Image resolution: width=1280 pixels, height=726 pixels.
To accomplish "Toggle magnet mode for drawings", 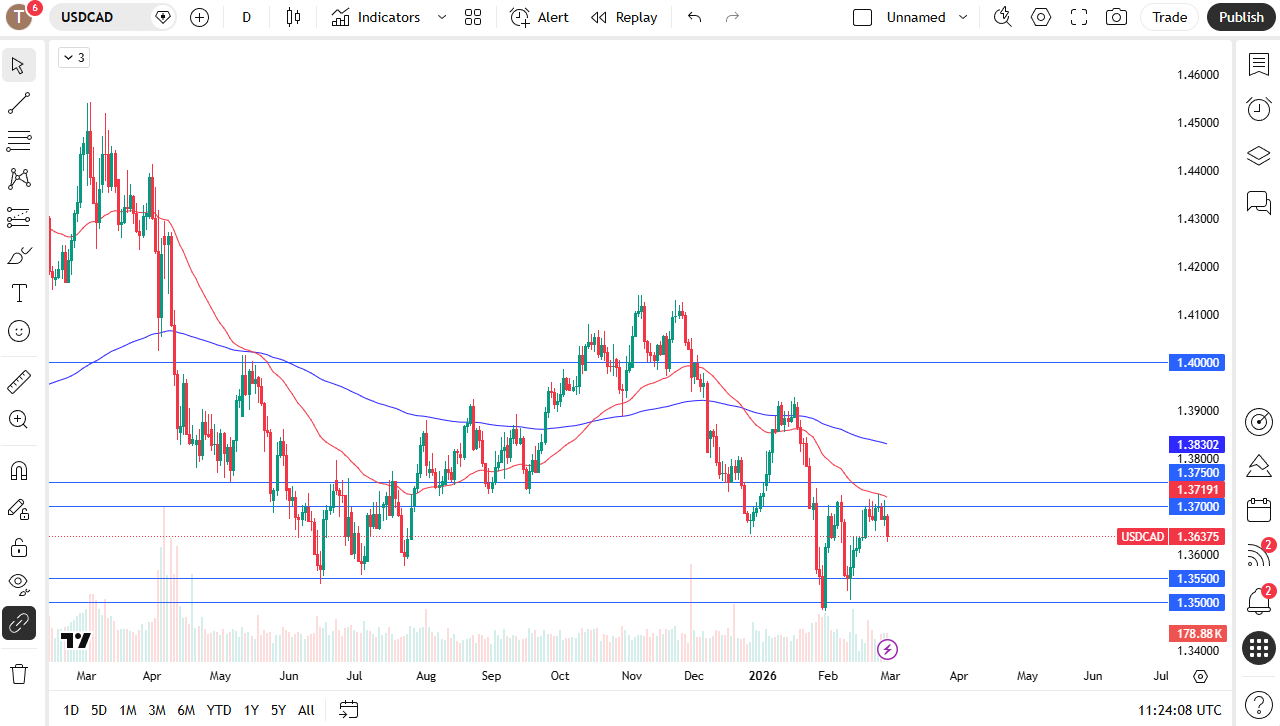I will coord(18,470).
